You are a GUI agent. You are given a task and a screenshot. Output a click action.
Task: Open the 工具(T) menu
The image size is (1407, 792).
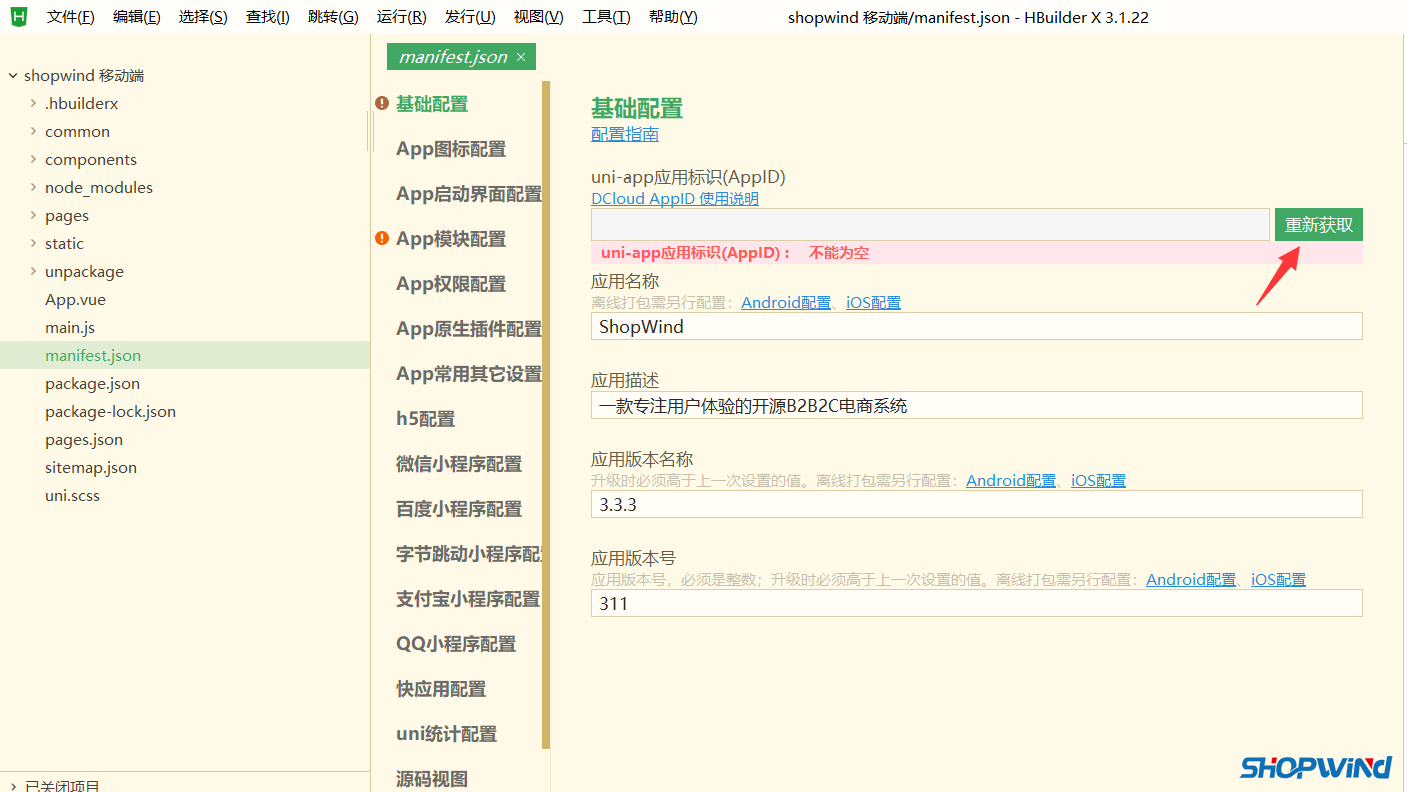606,17
